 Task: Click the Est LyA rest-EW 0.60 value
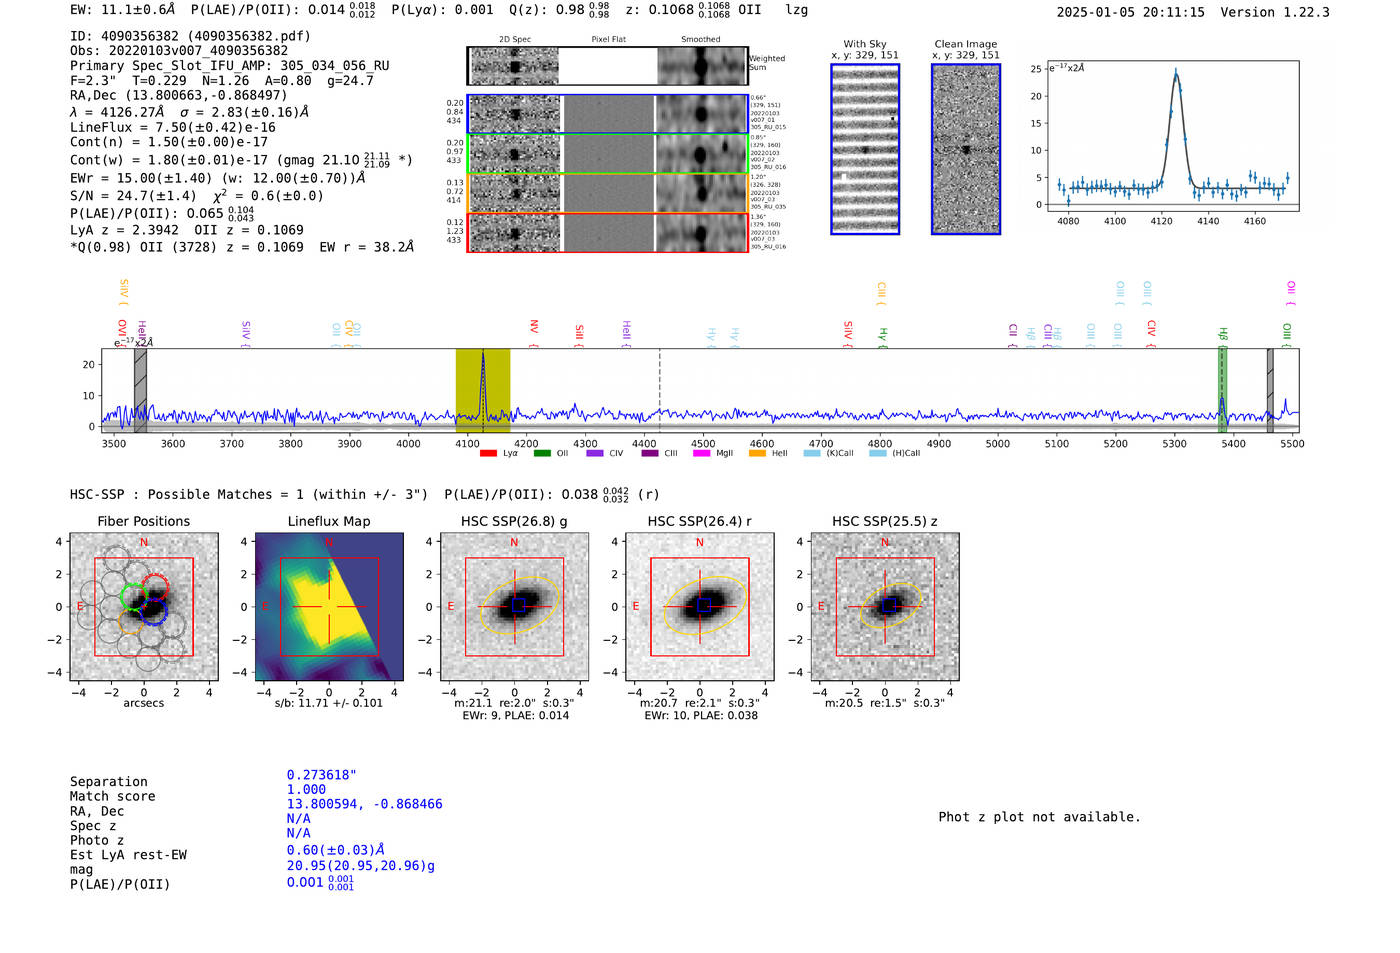click(335, 850)
